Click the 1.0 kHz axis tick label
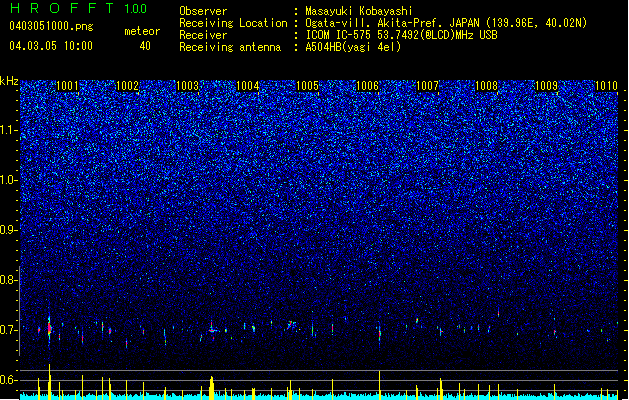The height and width of the screenshot is (400, 629). click(x=9, y=180)
